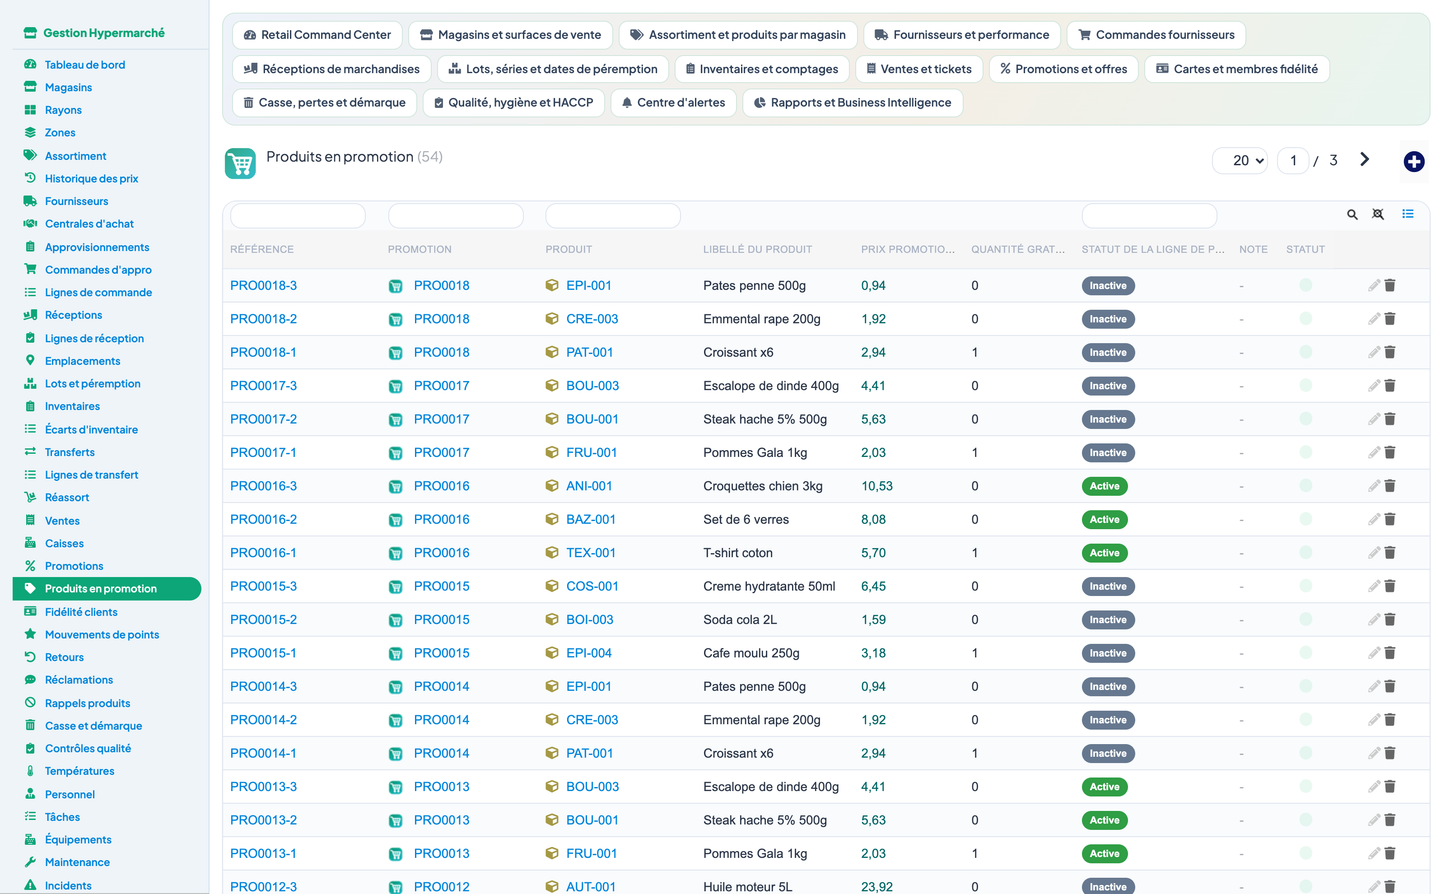Screen dimensions: 1445x894
Task: Delete row PRO0014-1 with trash icon
Action: [x=1390, y=753]
